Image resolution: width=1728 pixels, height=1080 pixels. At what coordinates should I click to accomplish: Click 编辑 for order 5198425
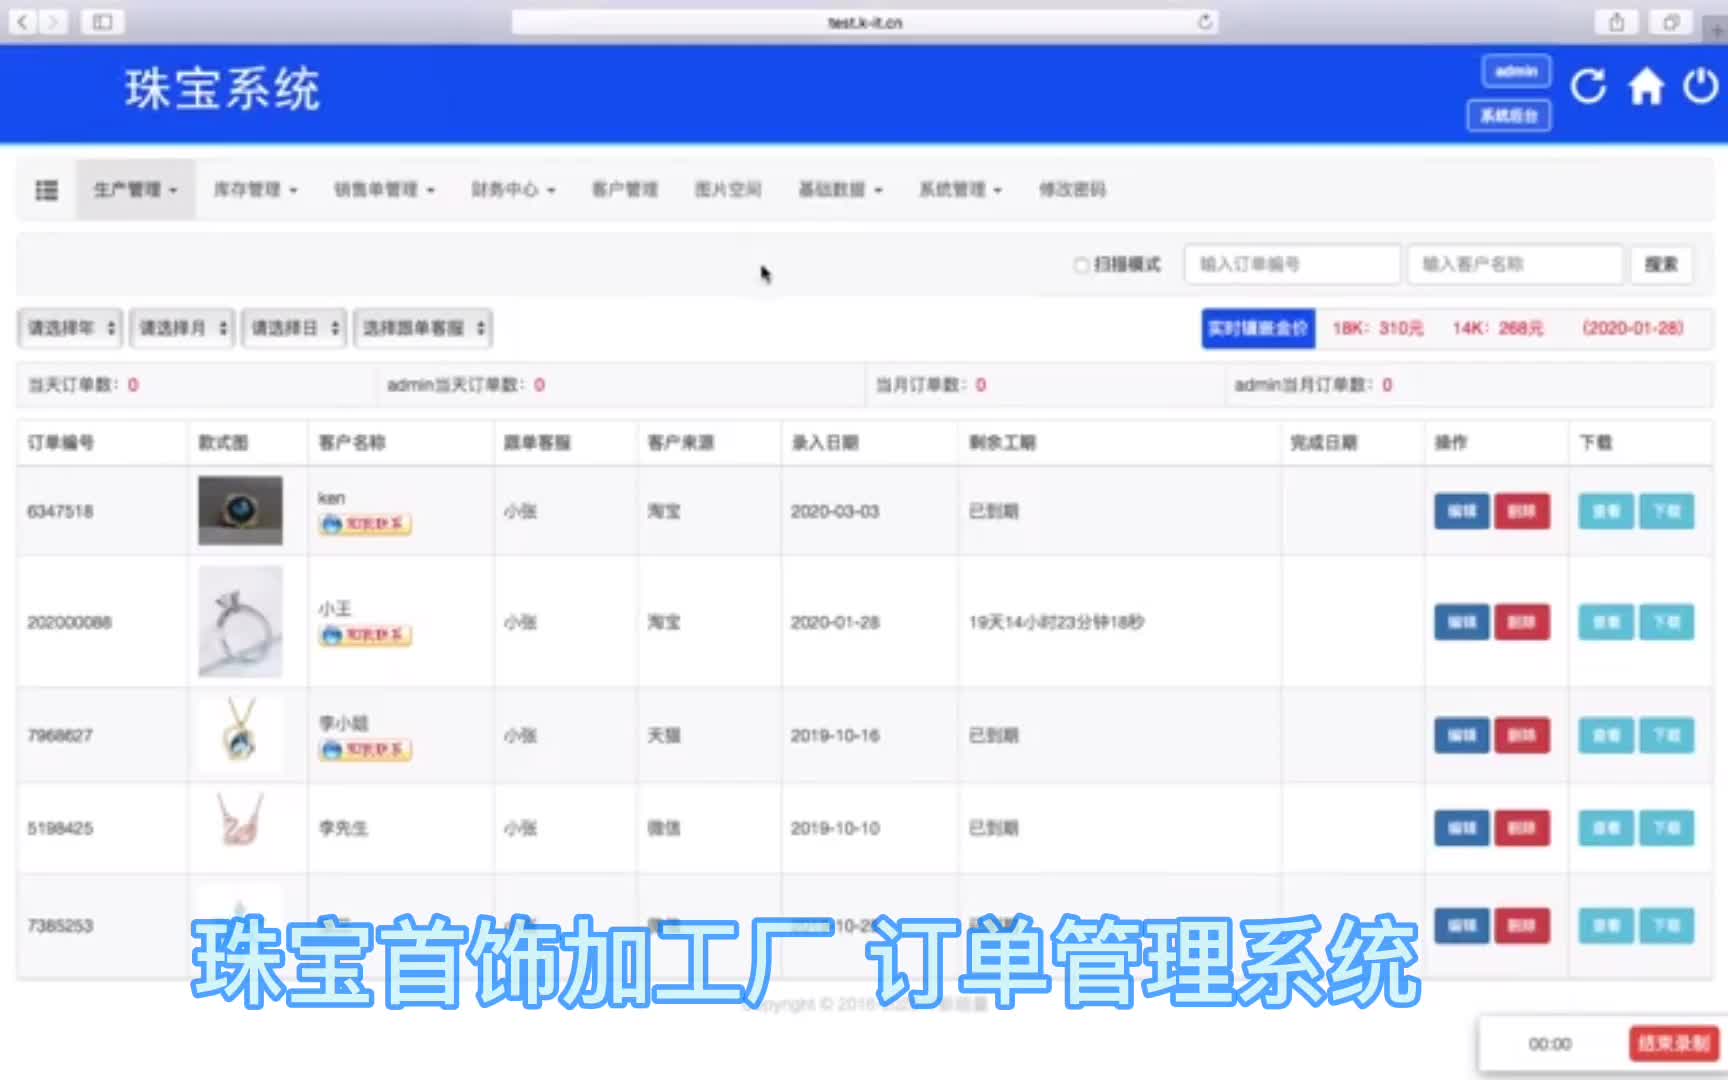pos(1462,828)
